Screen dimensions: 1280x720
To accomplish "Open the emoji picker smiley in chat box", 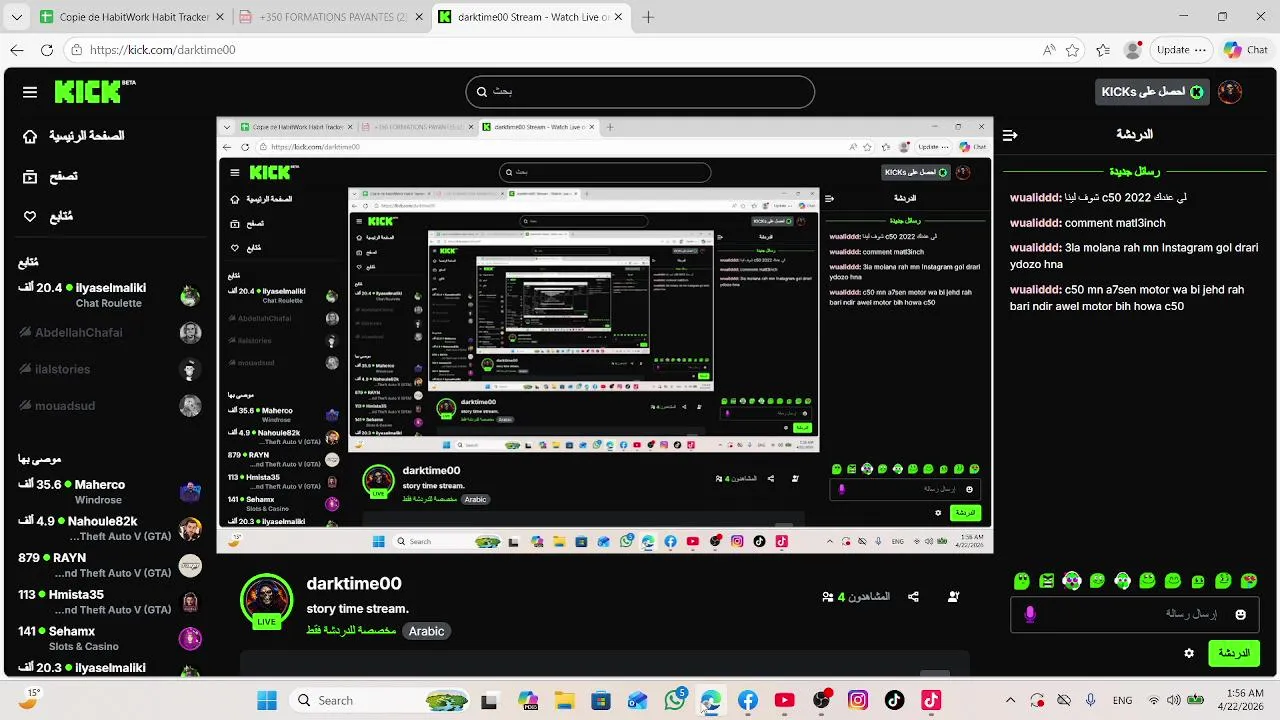I will (1241, 614).
